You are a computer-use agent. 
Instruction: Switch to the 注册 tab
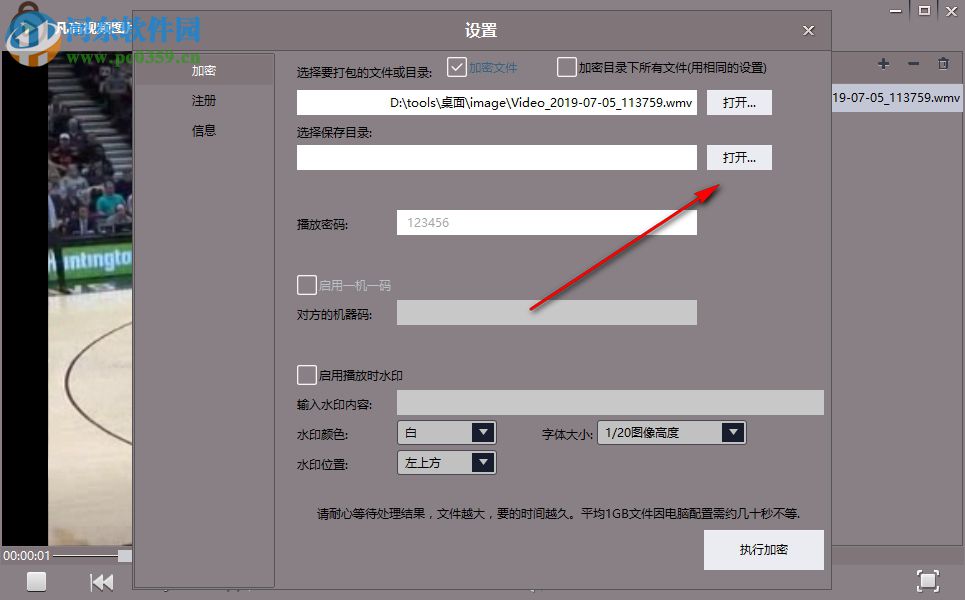pos(203,100)
